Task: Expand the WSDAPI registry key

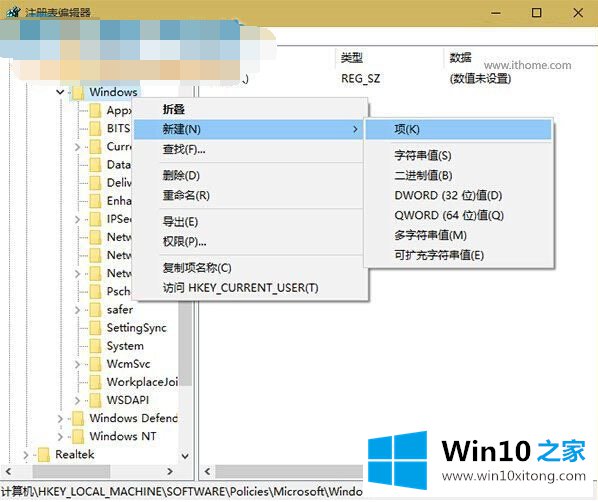Action: pyautogui.click(x=77, y=401)
